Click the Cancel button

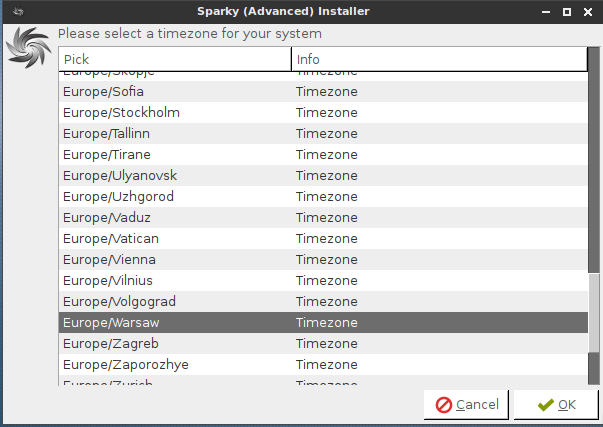[466, 405]
